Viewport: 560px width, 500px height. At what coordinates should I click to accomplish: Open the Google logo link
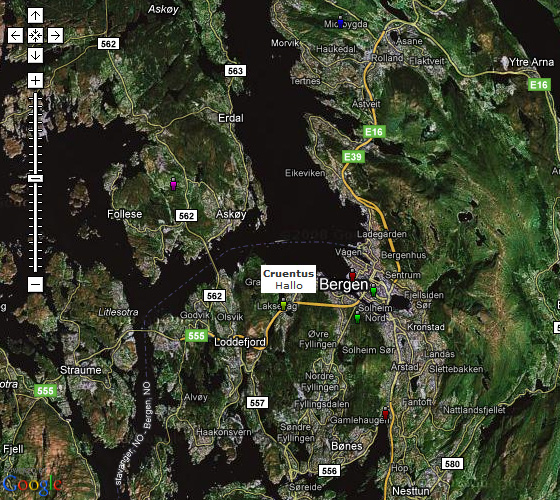click(32, 485)
